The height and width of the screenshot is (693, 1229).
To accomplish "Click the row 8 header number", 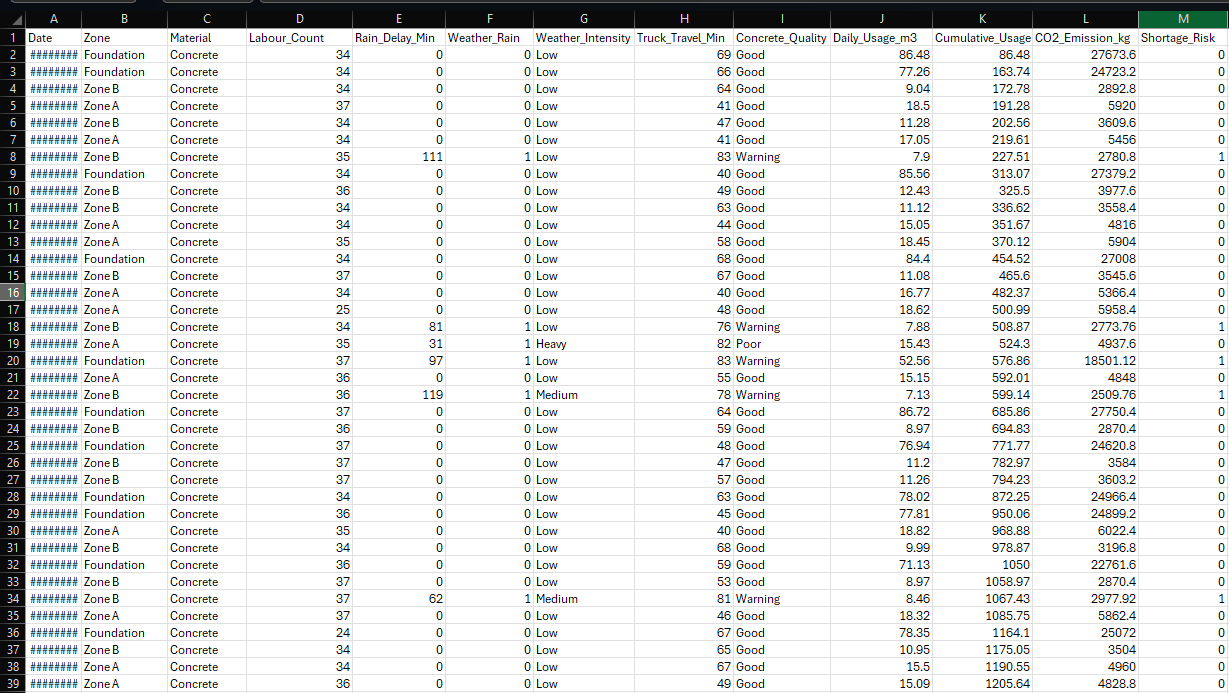I will (x=13, y=157).
